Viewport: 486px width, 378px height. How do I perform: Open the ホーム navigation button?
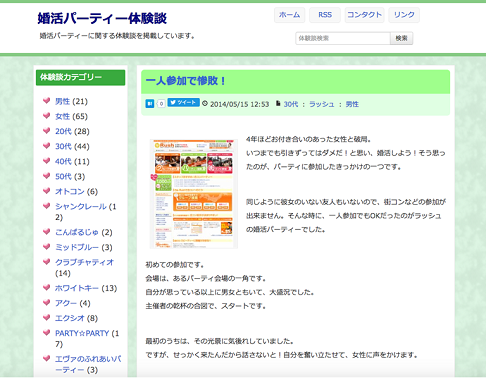click(289, 15)
